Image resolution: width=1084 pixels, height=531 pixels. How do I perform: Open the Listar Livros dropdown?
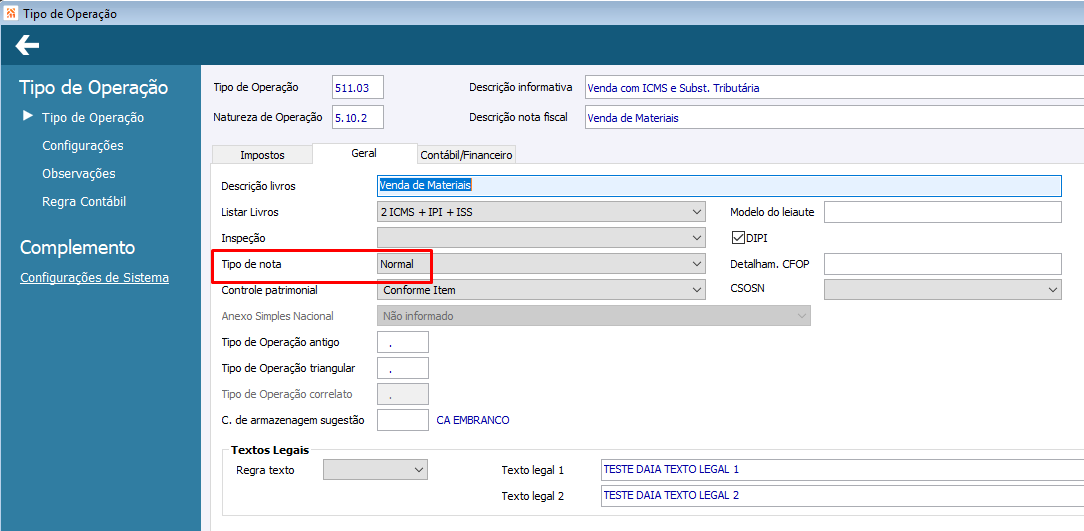point(541,212)
